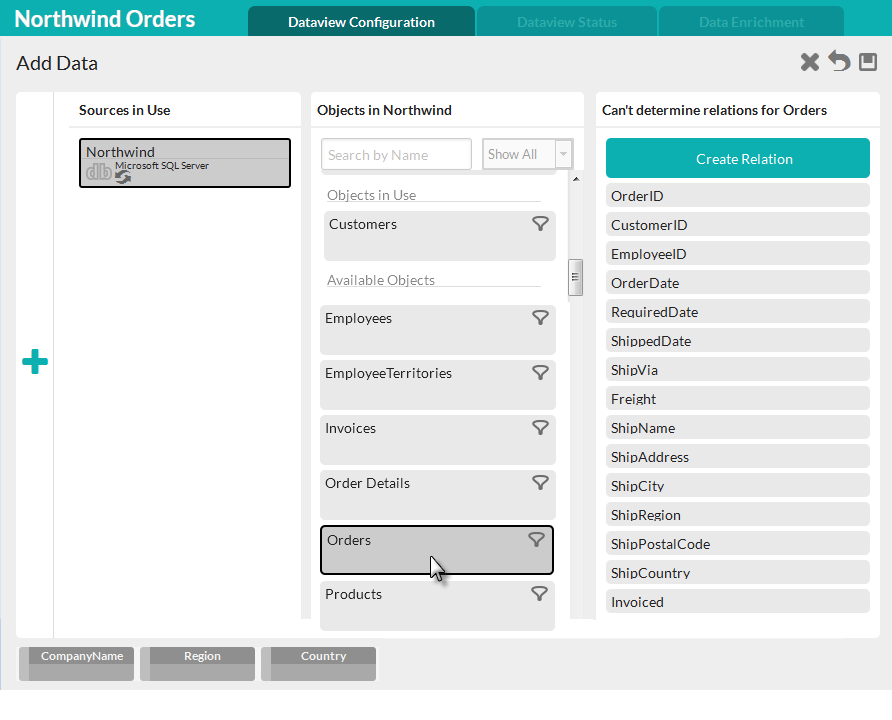Click the save floppy disk icon

[868, 62]
